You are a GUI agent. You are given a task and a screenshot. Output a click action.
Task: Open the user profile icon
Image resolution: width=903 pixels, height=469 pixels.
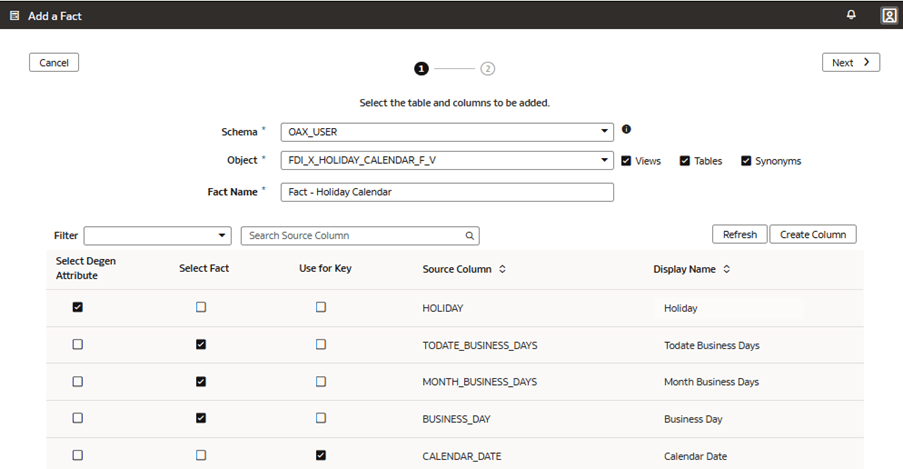pos(887,15)
